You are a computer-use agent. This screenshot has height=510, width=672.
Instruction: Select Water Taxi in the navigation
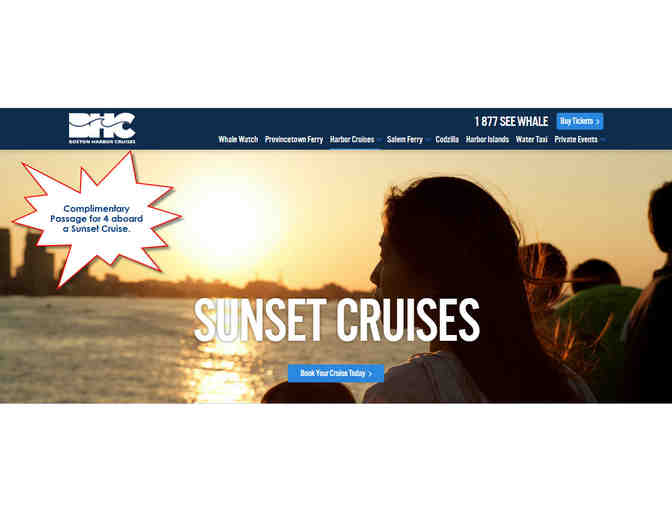pyautogui.click(x=531, y=139)
